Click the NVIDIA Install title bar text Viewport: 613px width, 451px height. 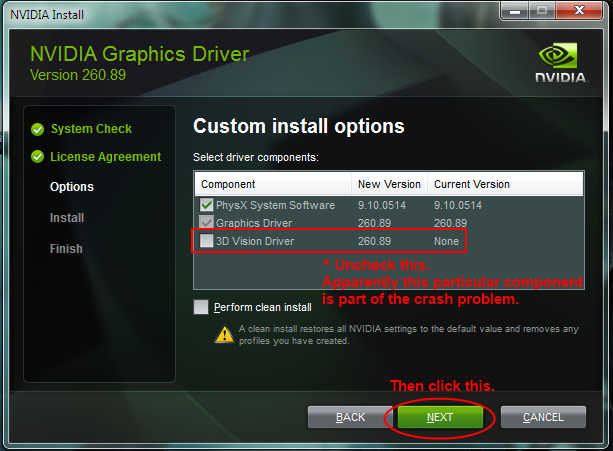47,15
